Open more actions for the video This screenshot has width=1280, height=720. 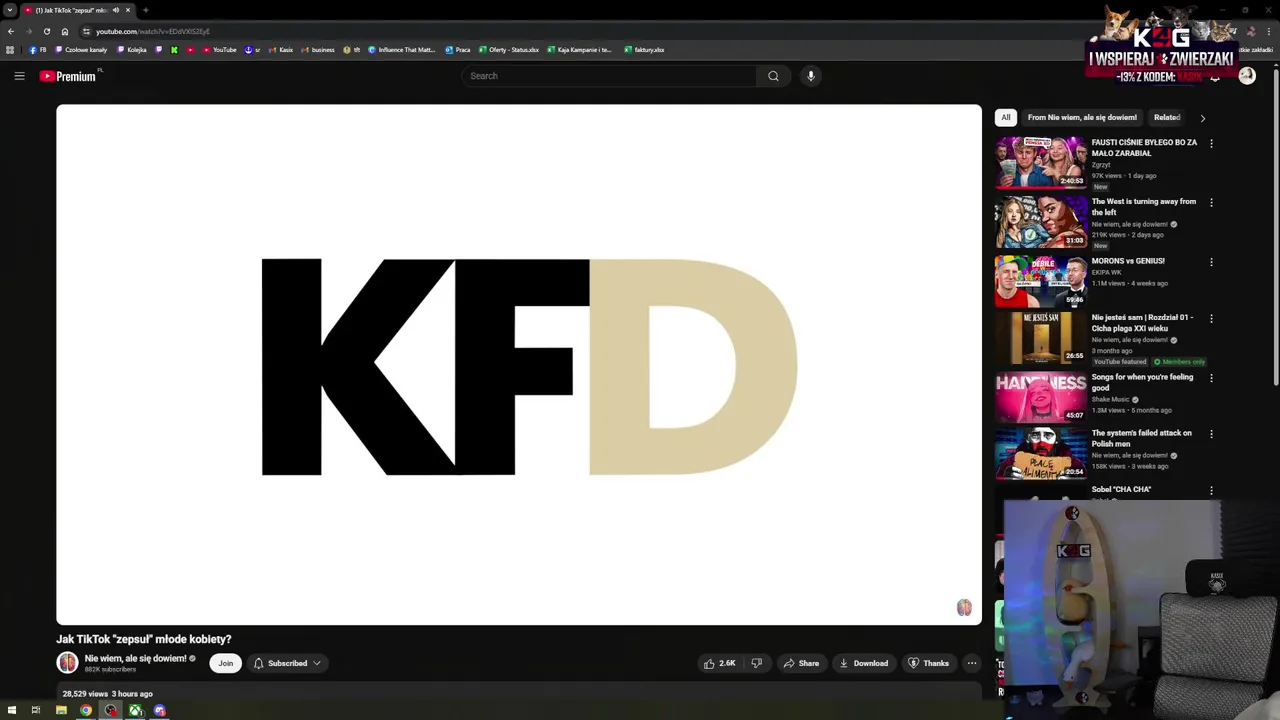(x=972, y=663)
